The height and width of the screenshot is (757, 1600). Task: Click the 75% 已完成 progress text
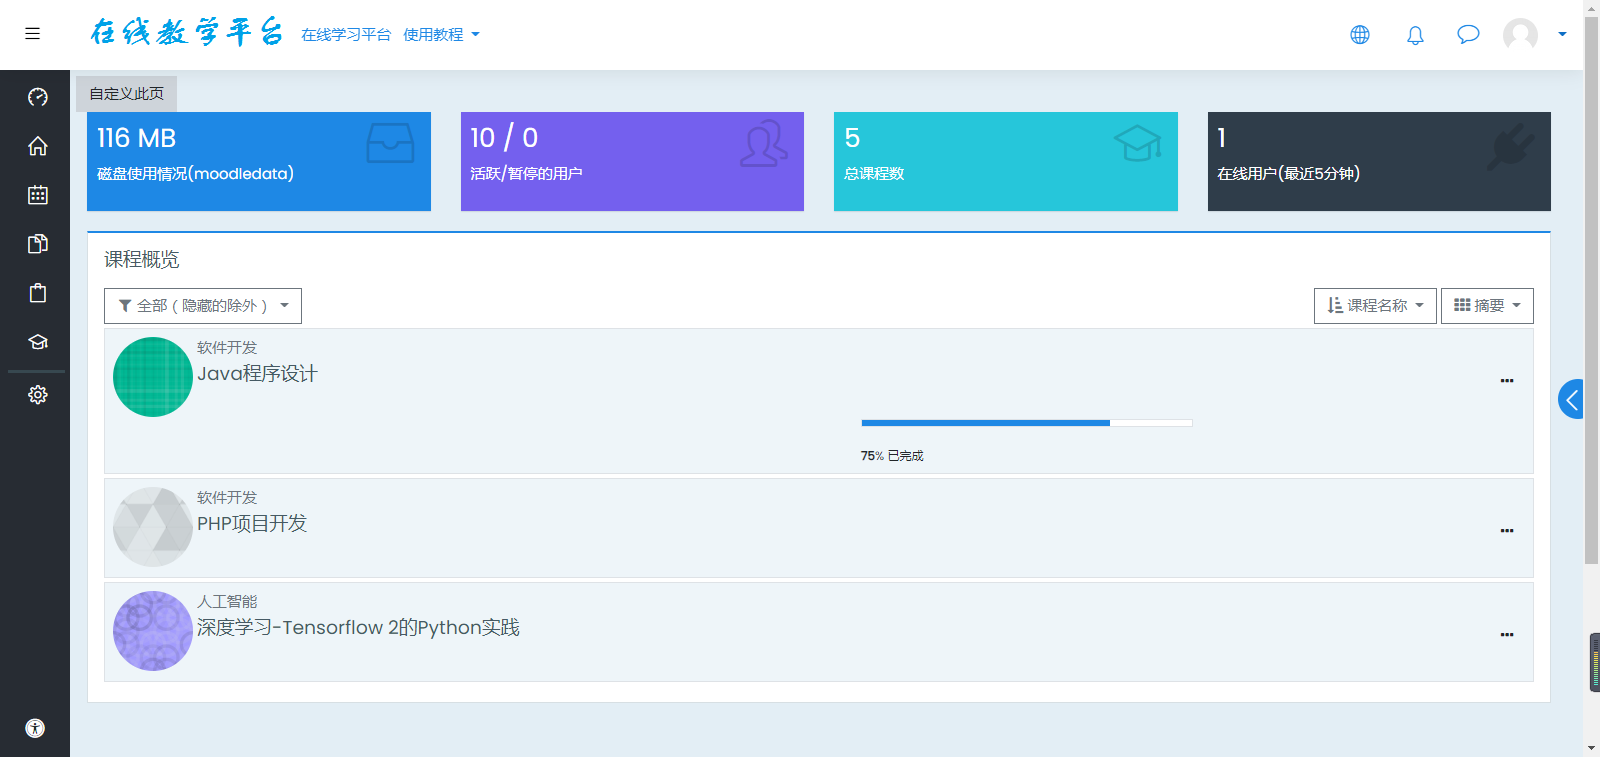pos(892,456)
